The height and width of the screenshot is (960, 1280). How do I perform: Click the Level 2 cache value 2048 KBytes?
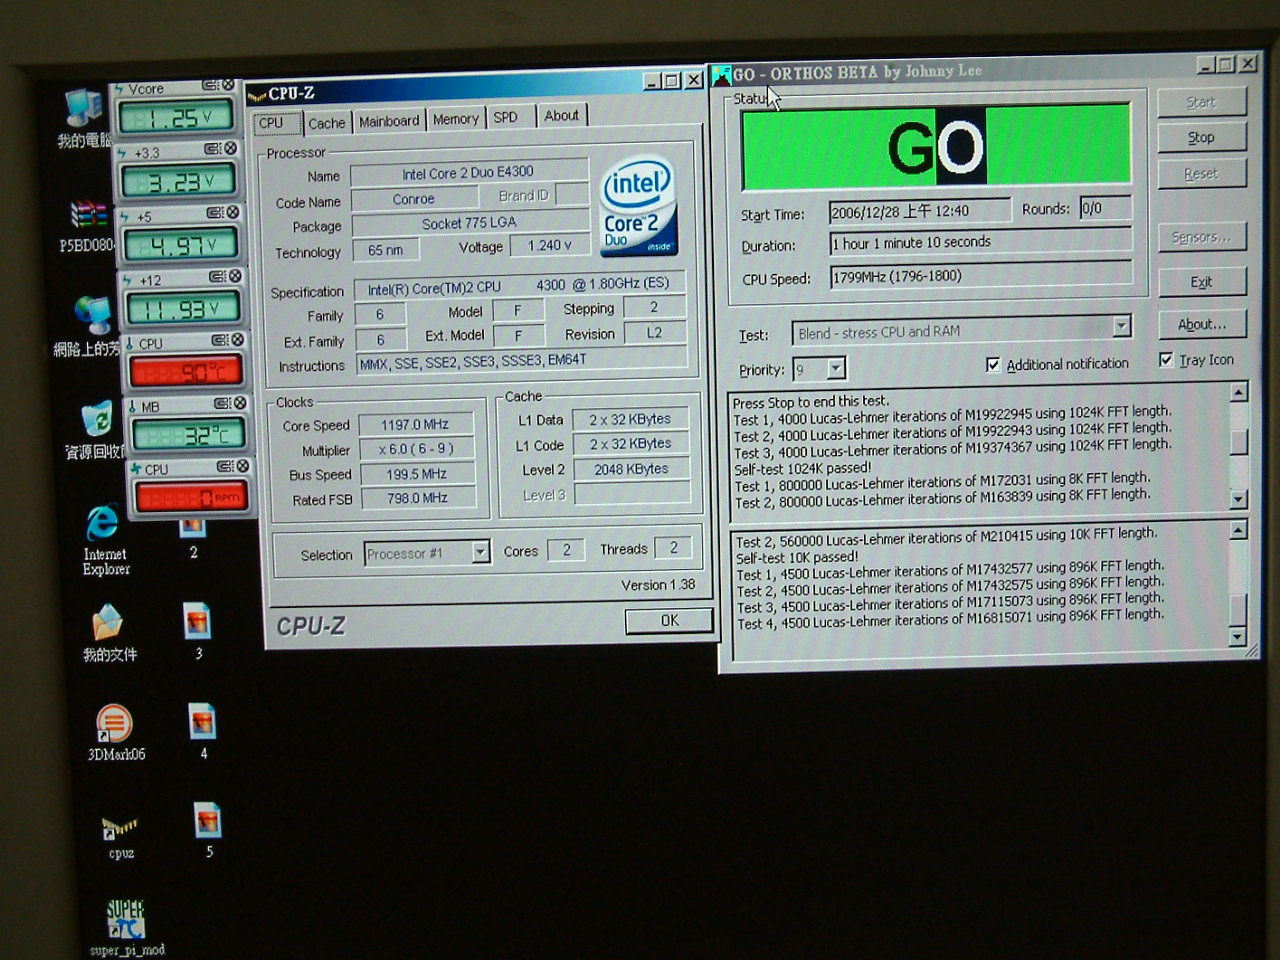click(631, 468)
